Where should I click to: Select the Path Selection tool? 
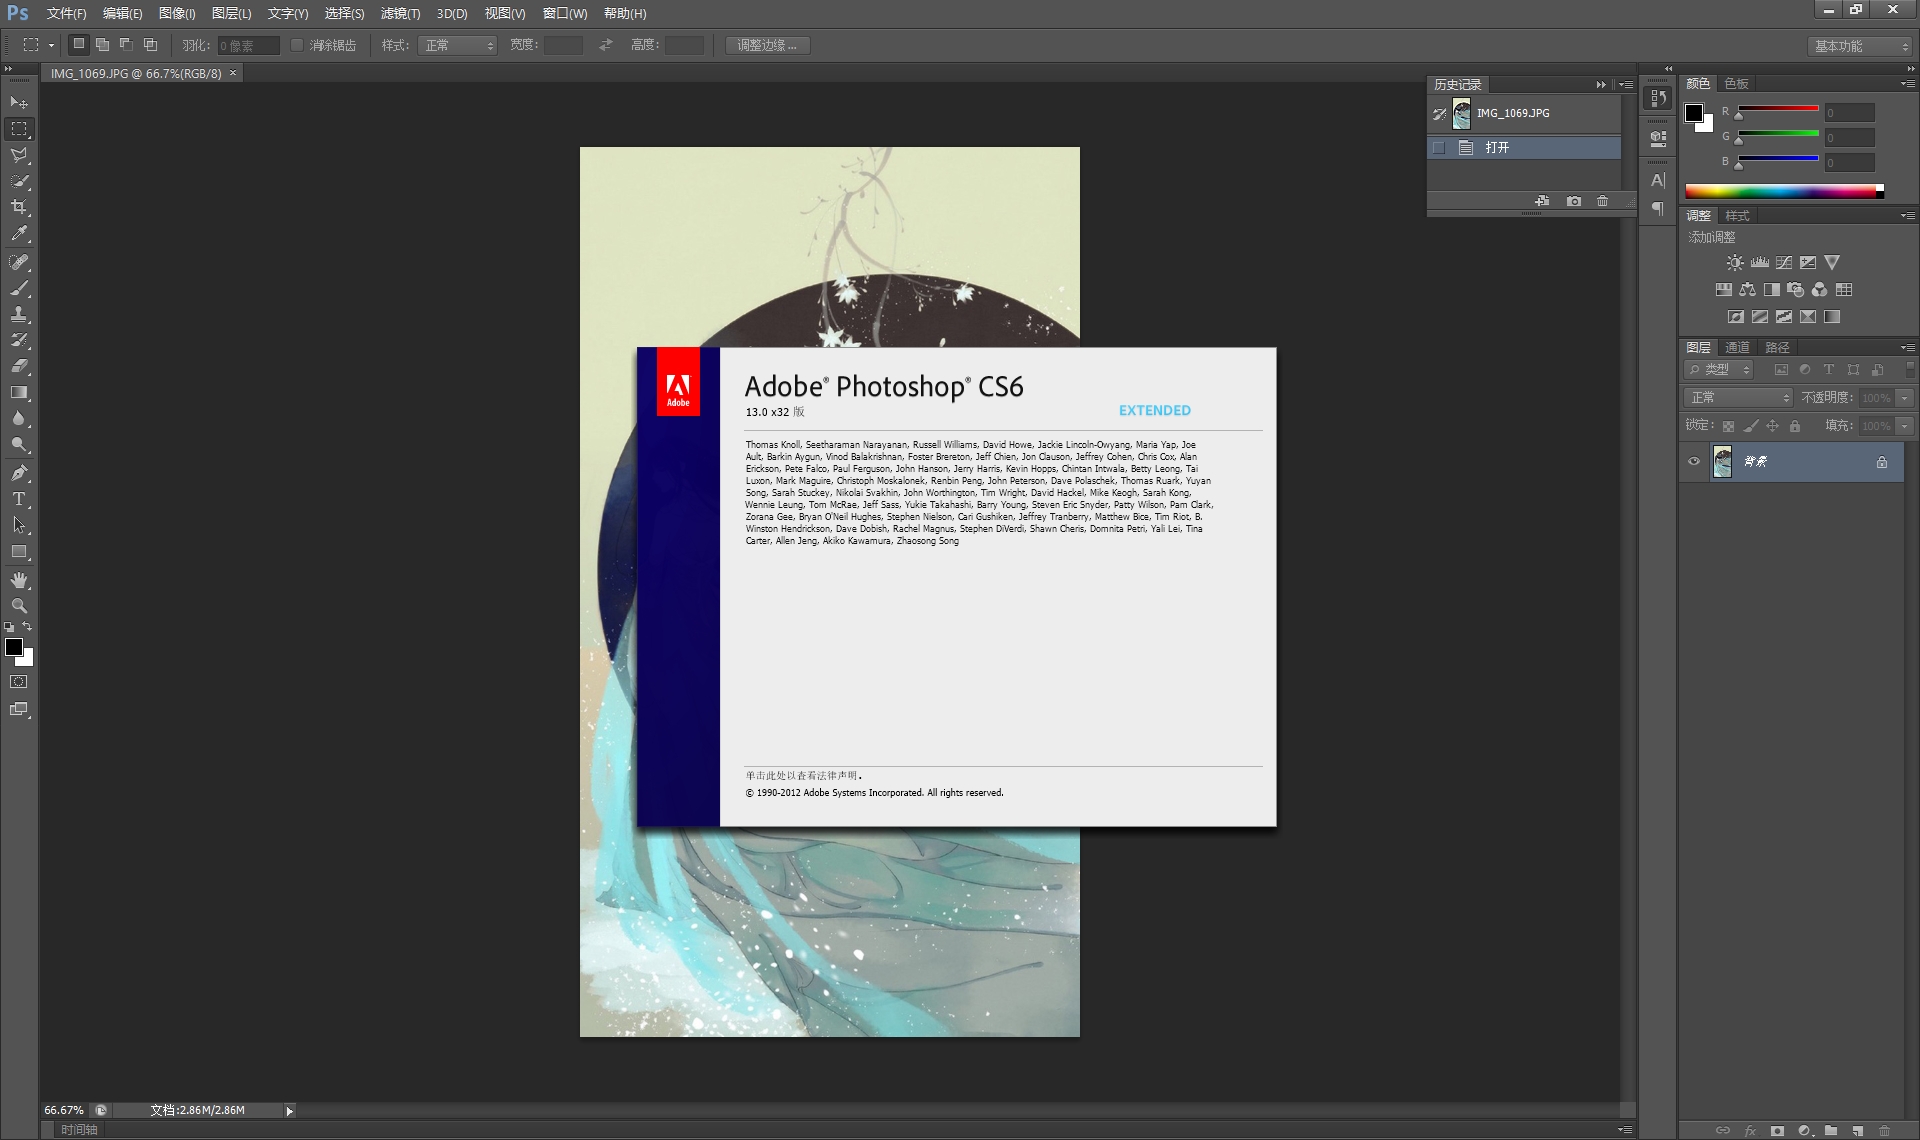[19, 525]
